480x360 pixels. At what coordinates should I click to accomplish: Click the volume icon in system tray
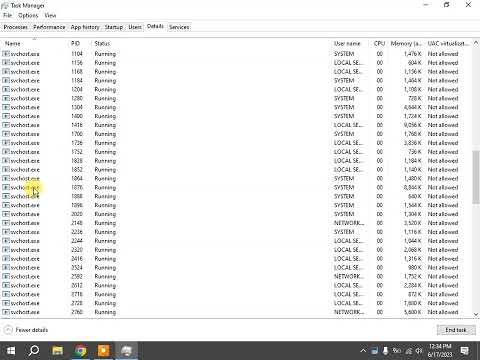[419, 351]
